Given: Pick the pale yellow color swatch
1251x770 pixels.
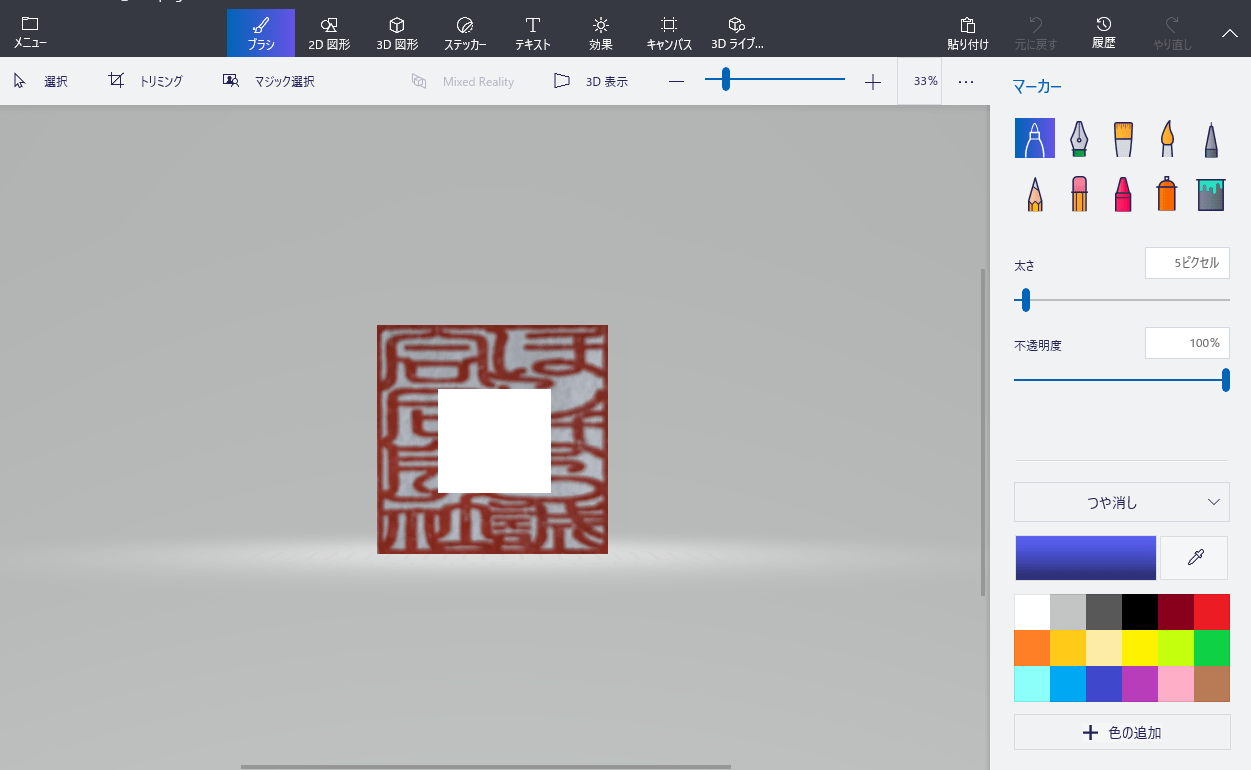Looking at the screenshot, I should [x=1104, y=648].
